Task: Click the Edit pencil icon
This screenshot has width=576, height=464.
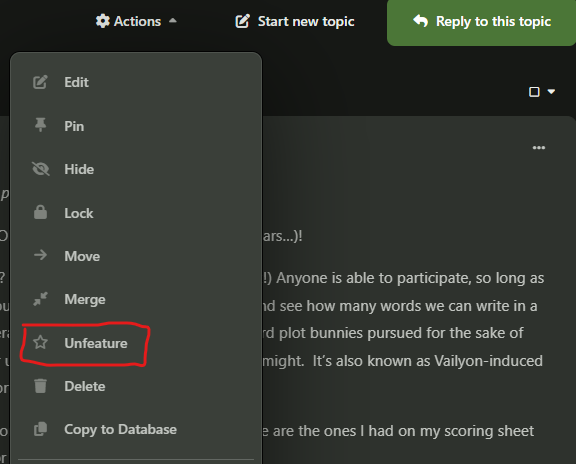Action: tap(40, 82)
